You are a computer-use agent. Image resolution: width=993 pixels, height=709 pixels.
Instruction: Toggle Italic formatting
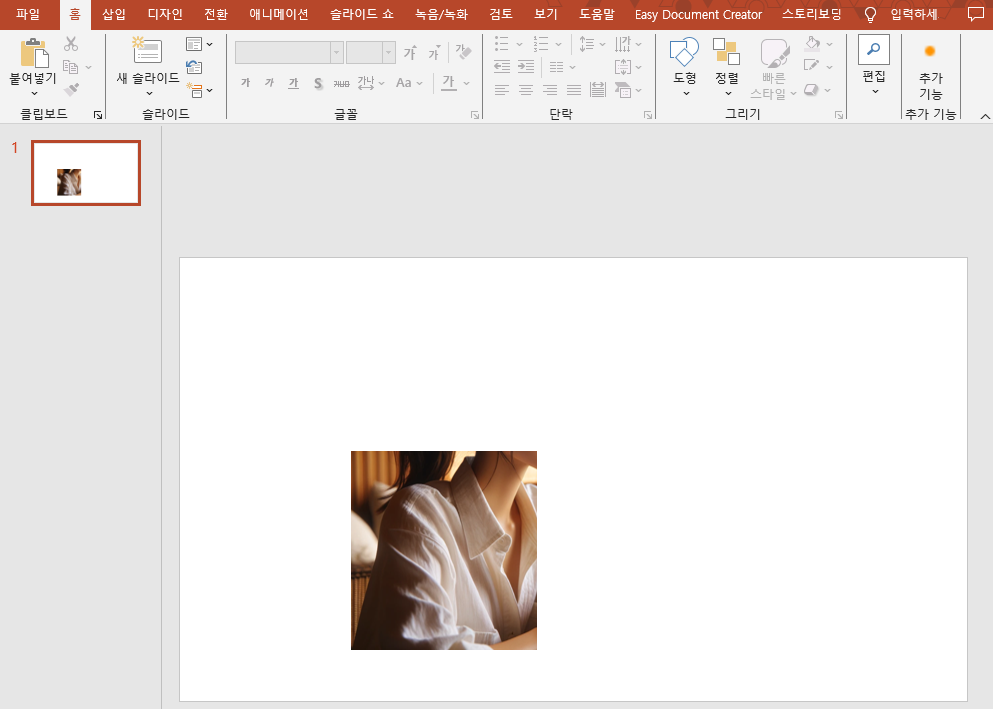(x=269, y=82)
